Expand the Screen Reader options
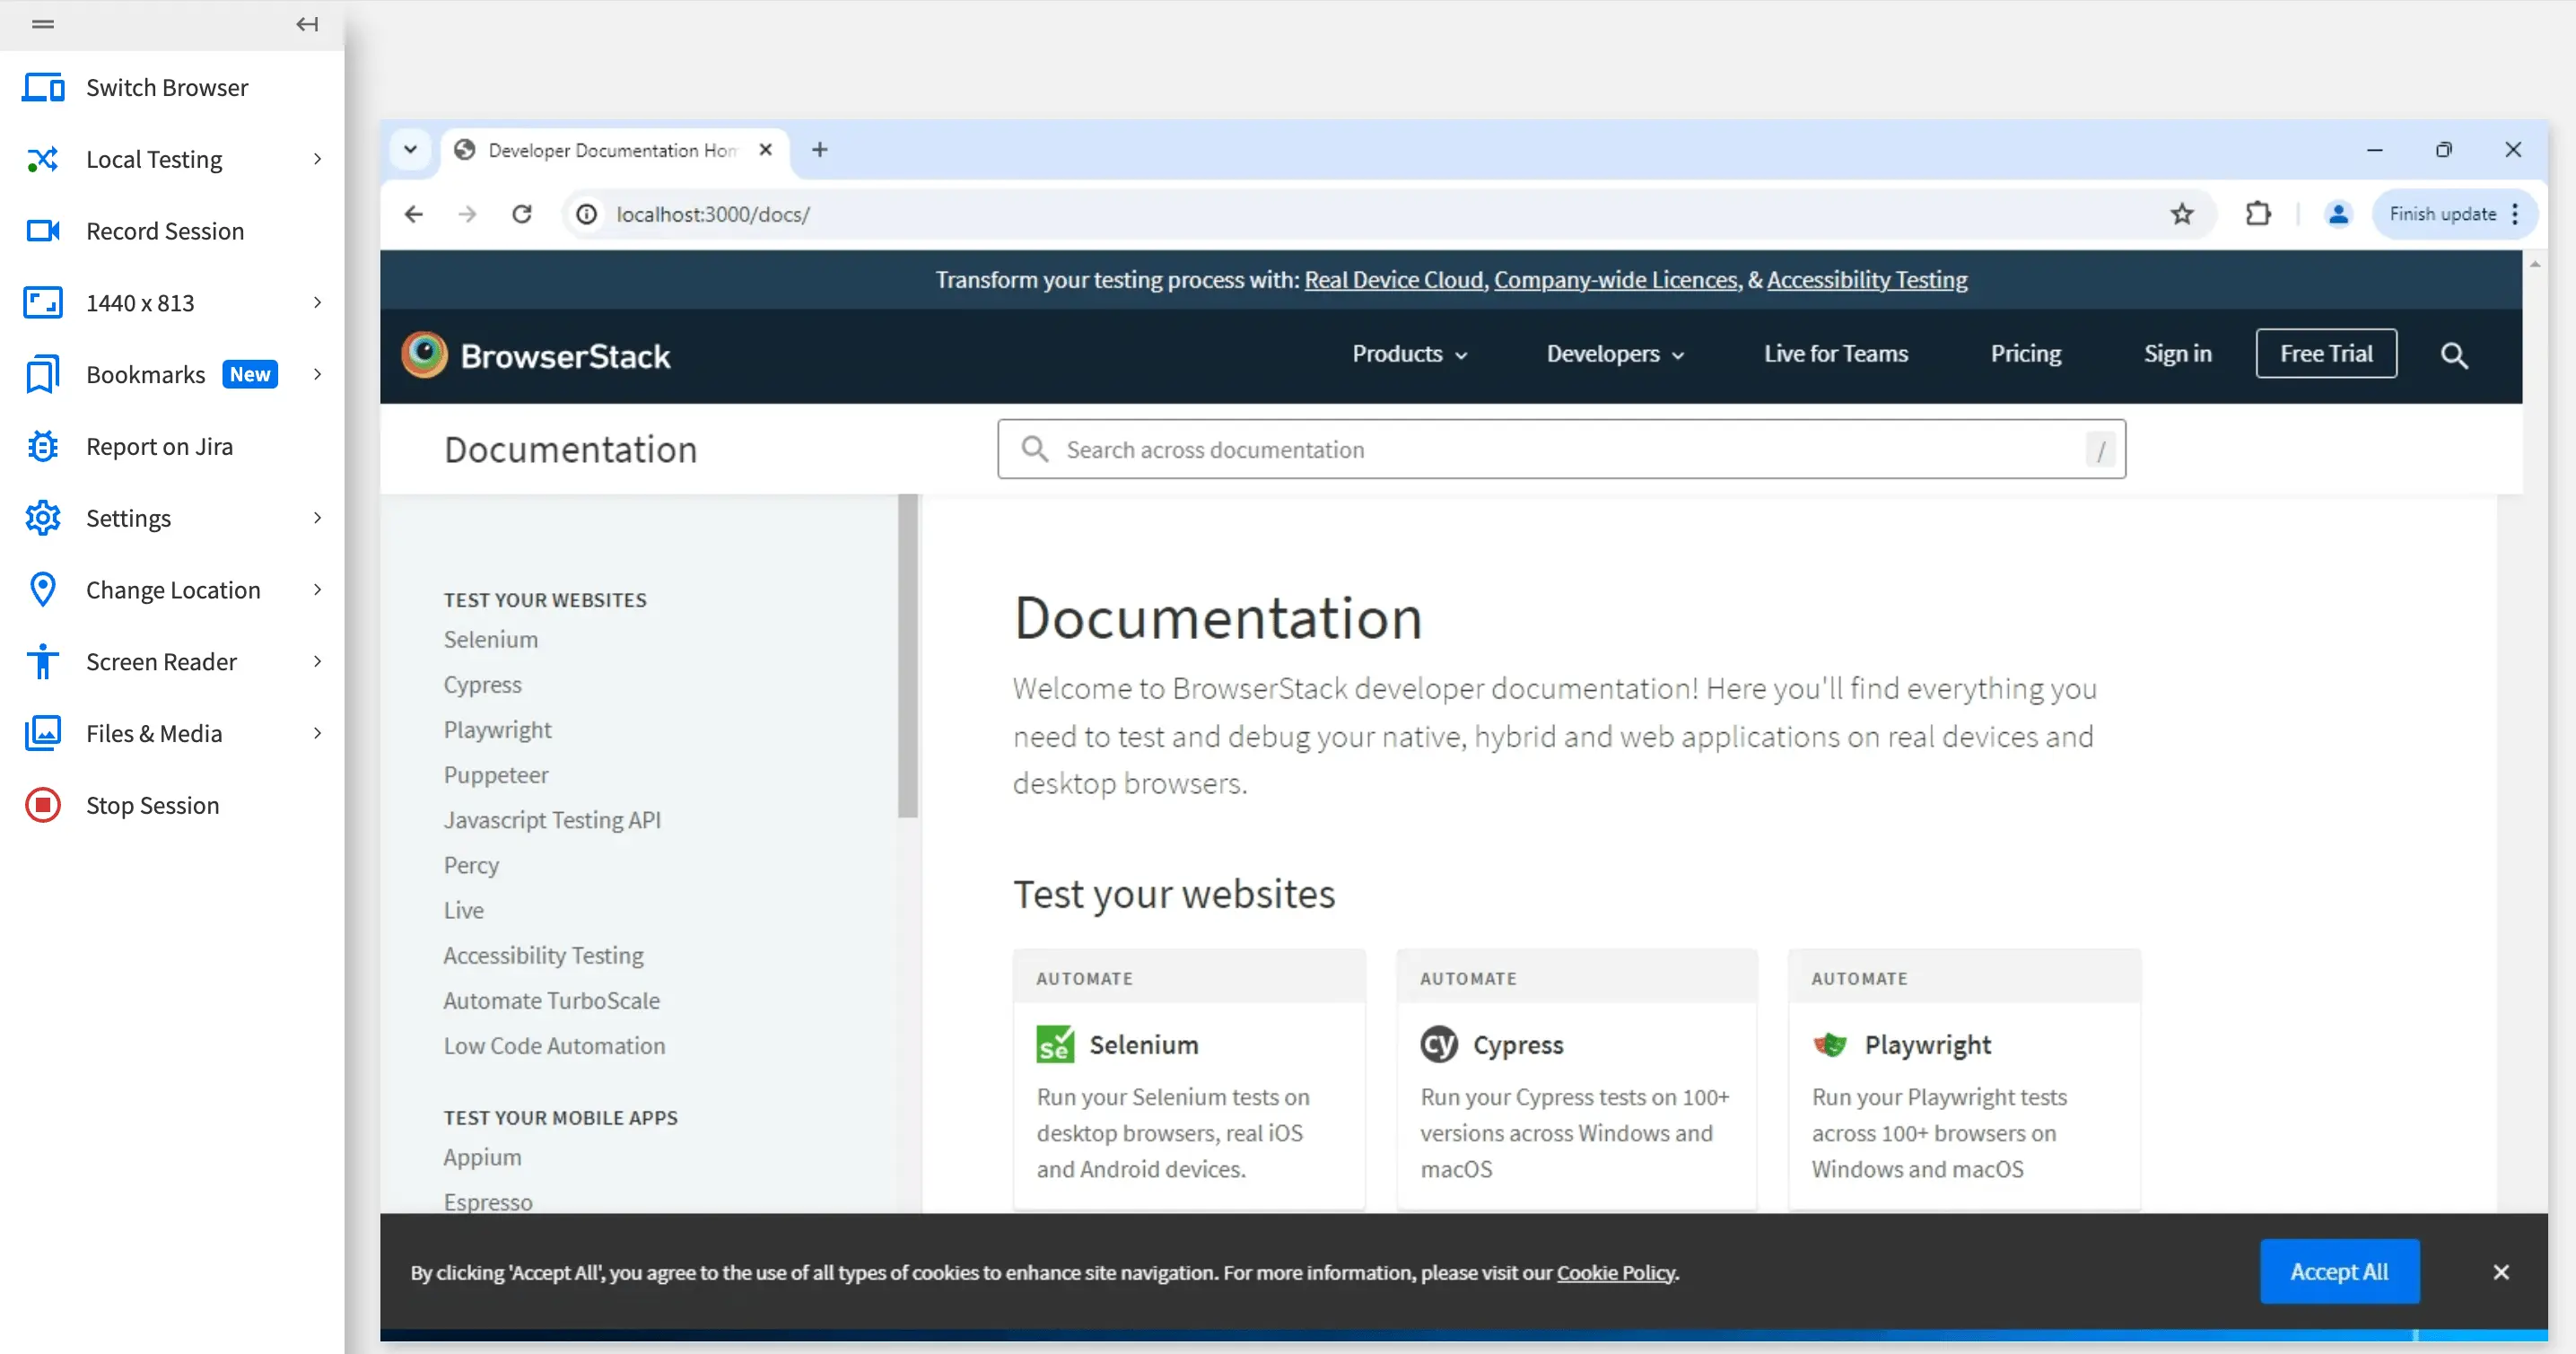 pos(317,661)
